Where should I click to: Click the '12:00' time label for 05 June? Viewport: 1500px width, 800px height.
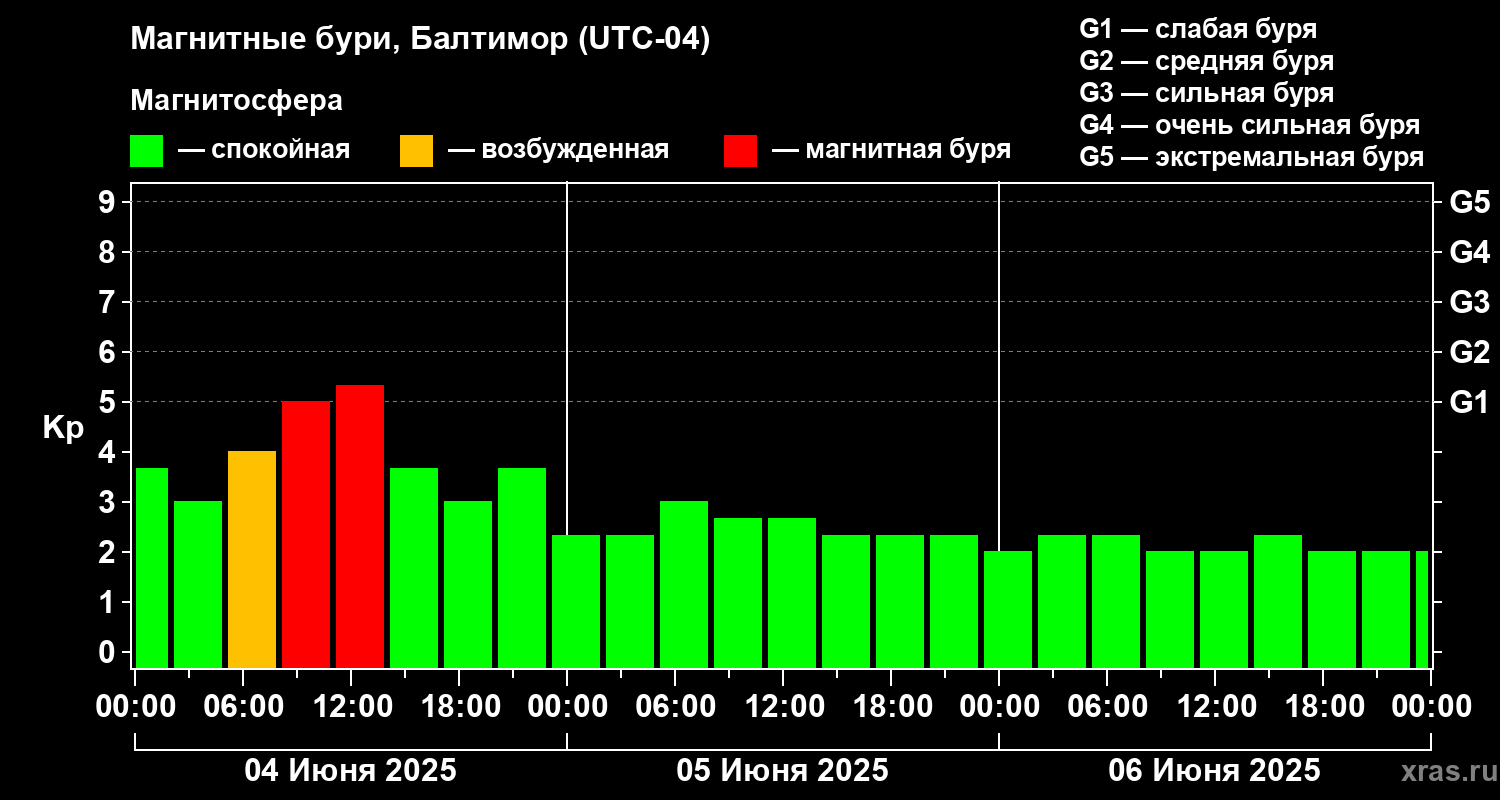tap(783, 707)
